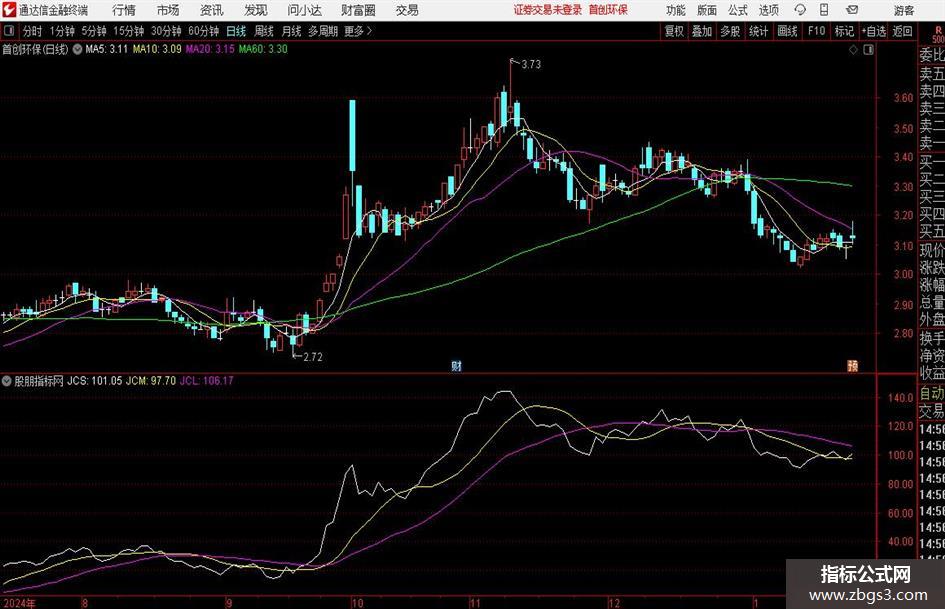Expand the main chart indicator dropdown arrow
This screenshot has height=609, width=945.
(78, 49)
